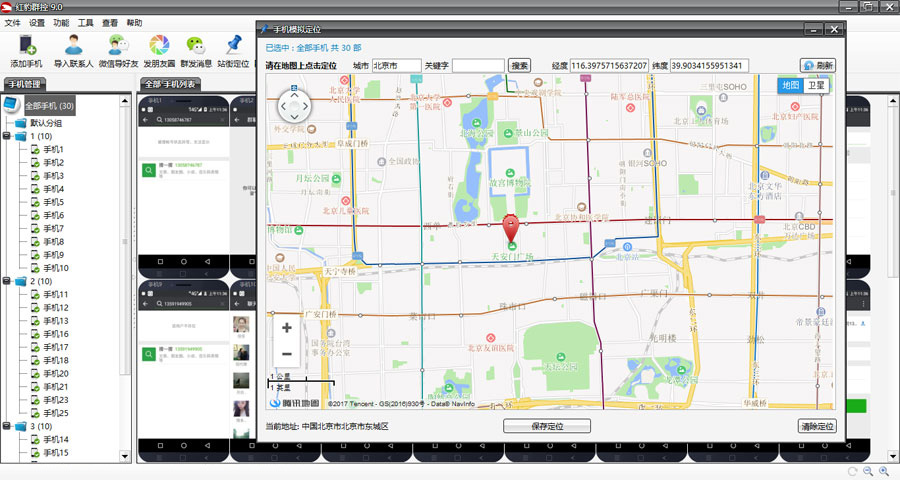This screenshot has width=900, height=480.
Task: Click refresh icon in bottom status bar
Action: point(852,471)
